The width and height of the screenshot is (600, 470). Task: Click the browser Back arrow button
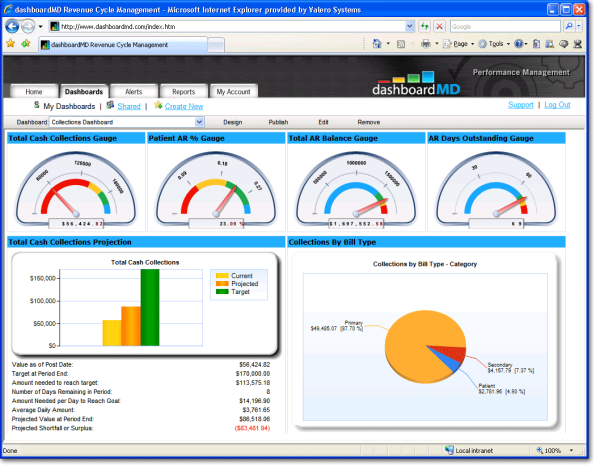pyautogui.click(x=13, y=26)
